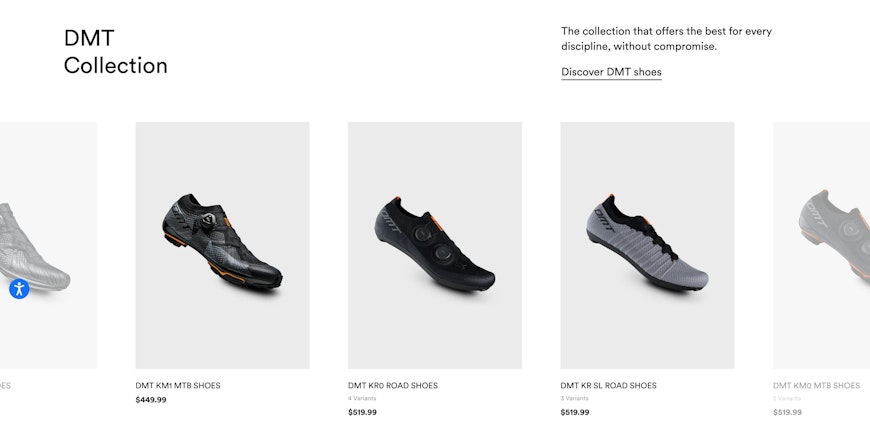Click the DMT KR0 ROAD SHOES product name
The width and height of the screenshot is (870, 443).
pyautogui.click(x=393, y=385)
